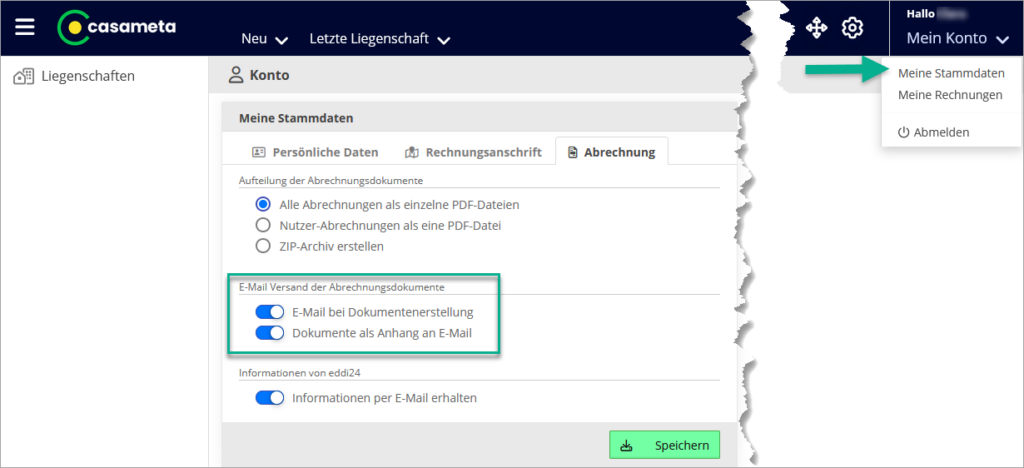Viewport: 1024px width, 468px height.
Task: Click the download icon in Speichern button
Action: click(x=627, y=445)
